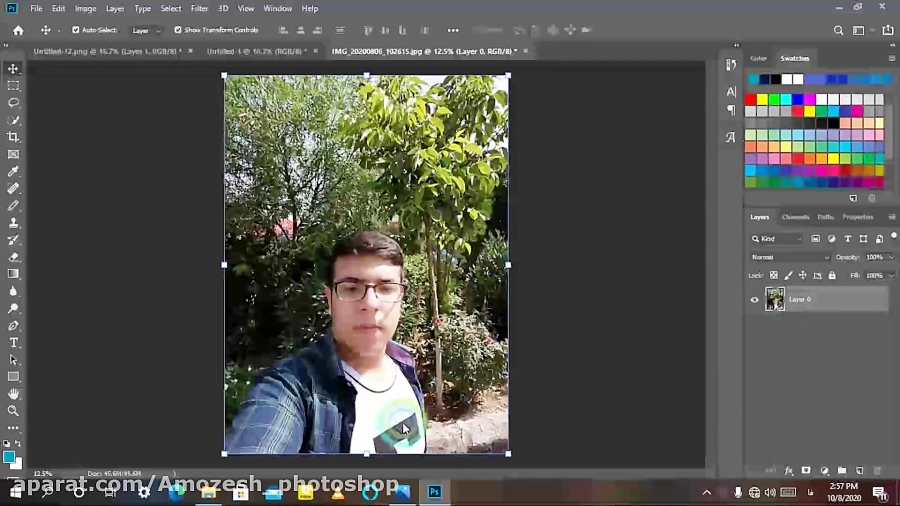900x506 pixels.
Task: Select the Layer 0 thumbnail
Action: [x=775, y=299]
